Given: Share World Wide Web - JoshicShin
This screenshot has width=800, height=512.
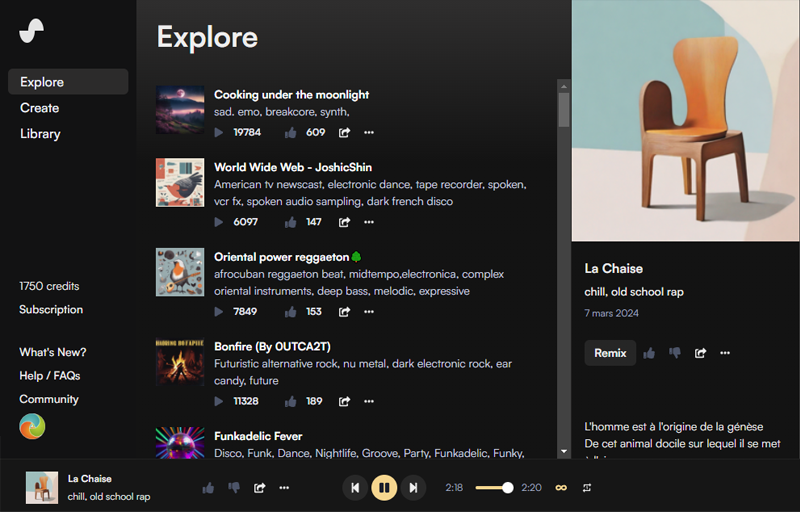Looking at the screenshot, I should coord(344,222).
